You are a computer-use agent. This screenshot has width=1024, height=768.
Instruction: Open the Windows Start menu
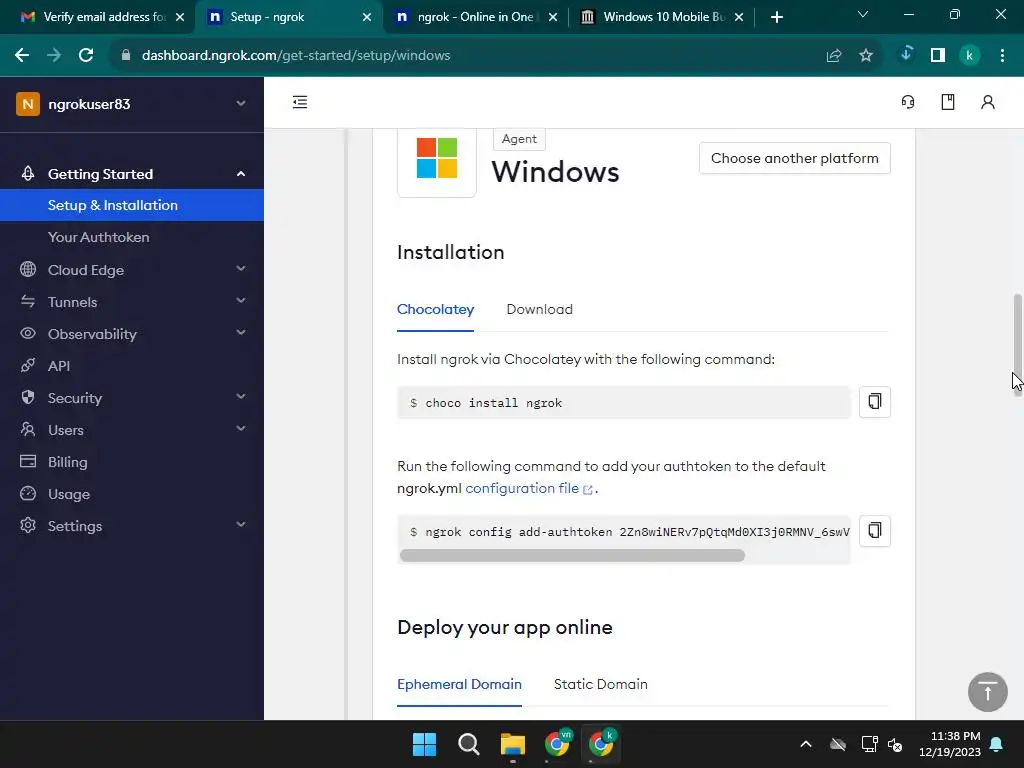(424, 744)
